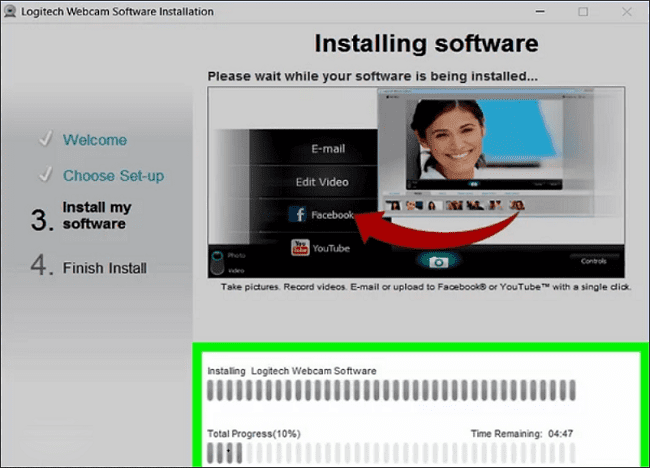The image size is (650, 468).
Task: Click the checkmark beside Choose Set-up step
Action: coord(46,175)
